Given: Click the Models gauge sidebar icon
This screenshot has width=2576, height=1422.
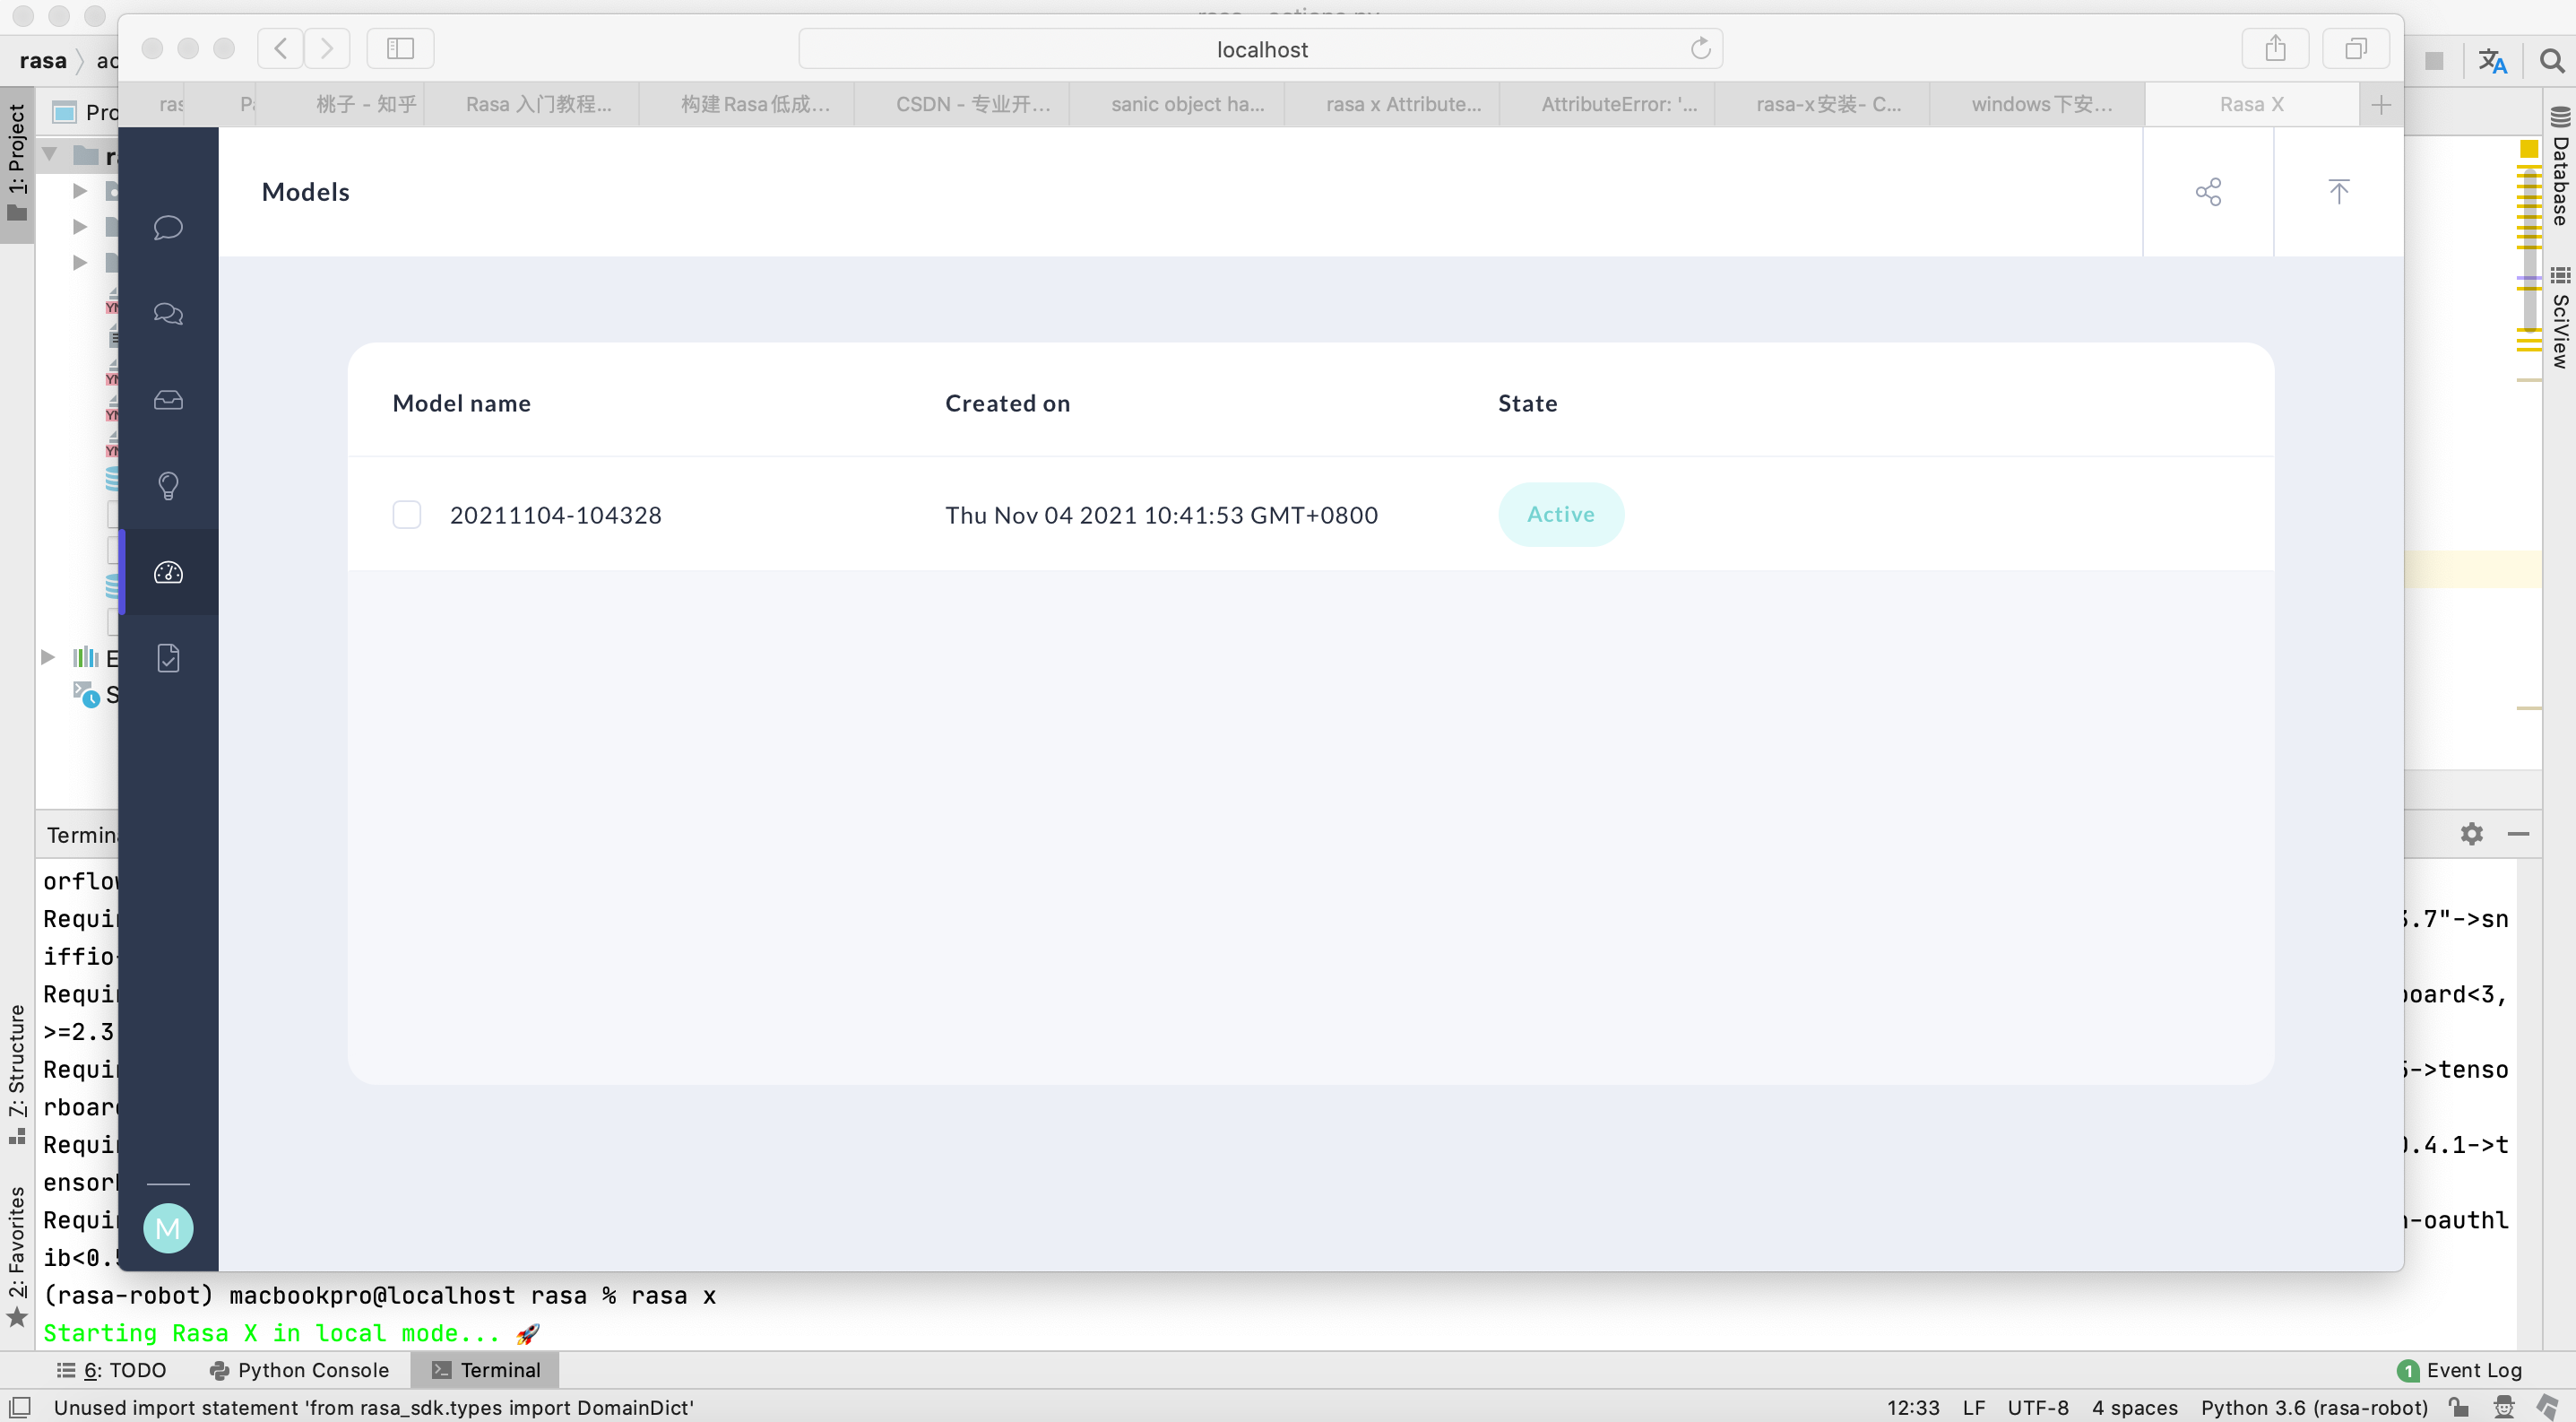Looking at the screenshot, I should click(x=168, y=572).
